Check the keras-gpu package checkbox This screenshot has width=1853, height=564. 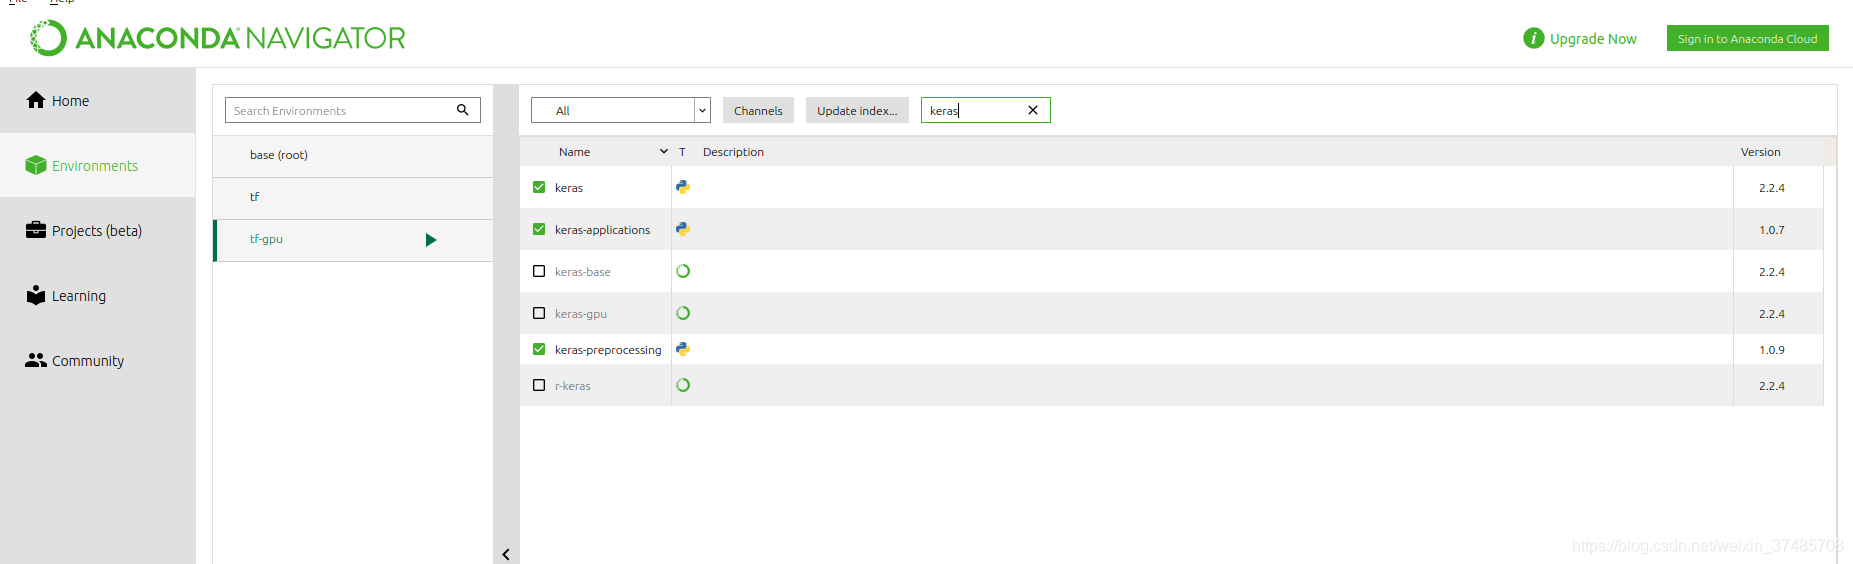click(x=539, y=313)
